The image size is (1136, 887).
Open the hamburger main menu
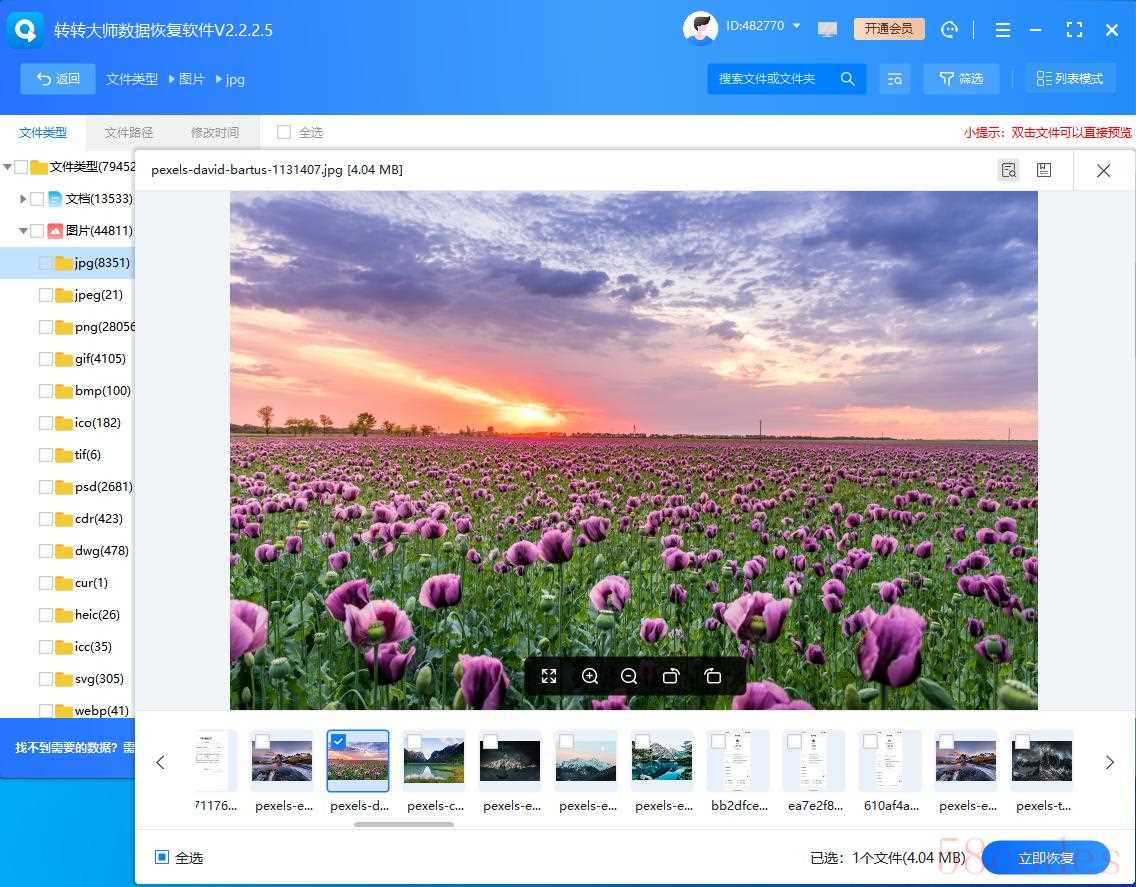[1003, 30]
